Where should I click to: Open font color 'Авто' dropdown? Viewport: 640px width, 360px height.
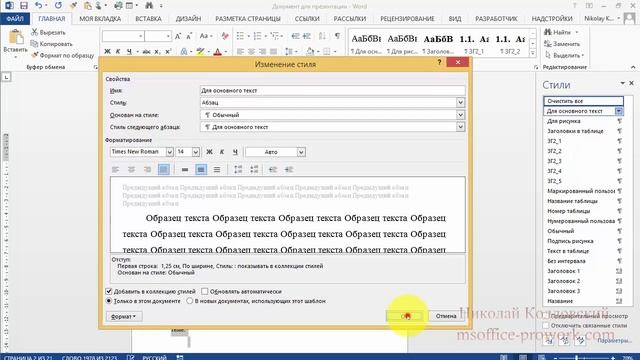tap(301, 152)
